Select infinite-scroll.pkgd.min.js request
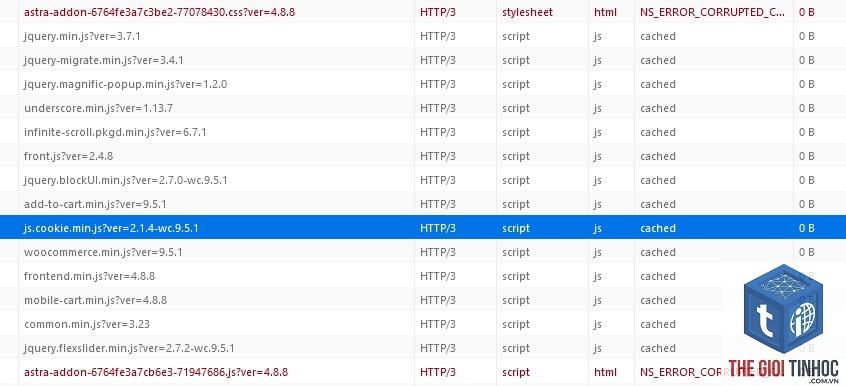The height and width of the screenshot is (386, 846). [423, 132]
